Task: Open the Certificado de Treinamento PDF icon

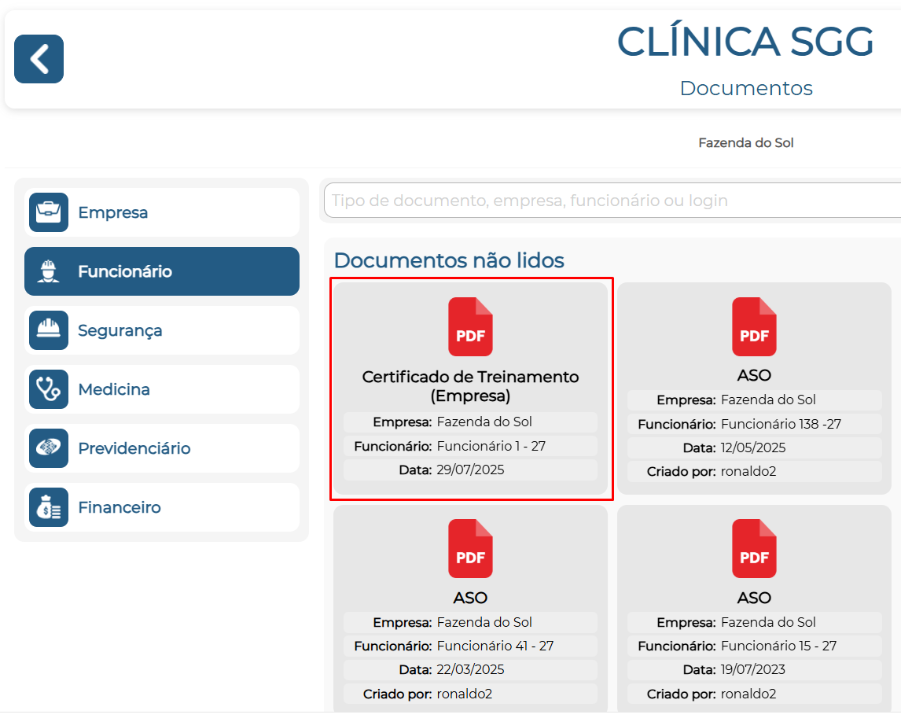Action: [x=470, y=327]
